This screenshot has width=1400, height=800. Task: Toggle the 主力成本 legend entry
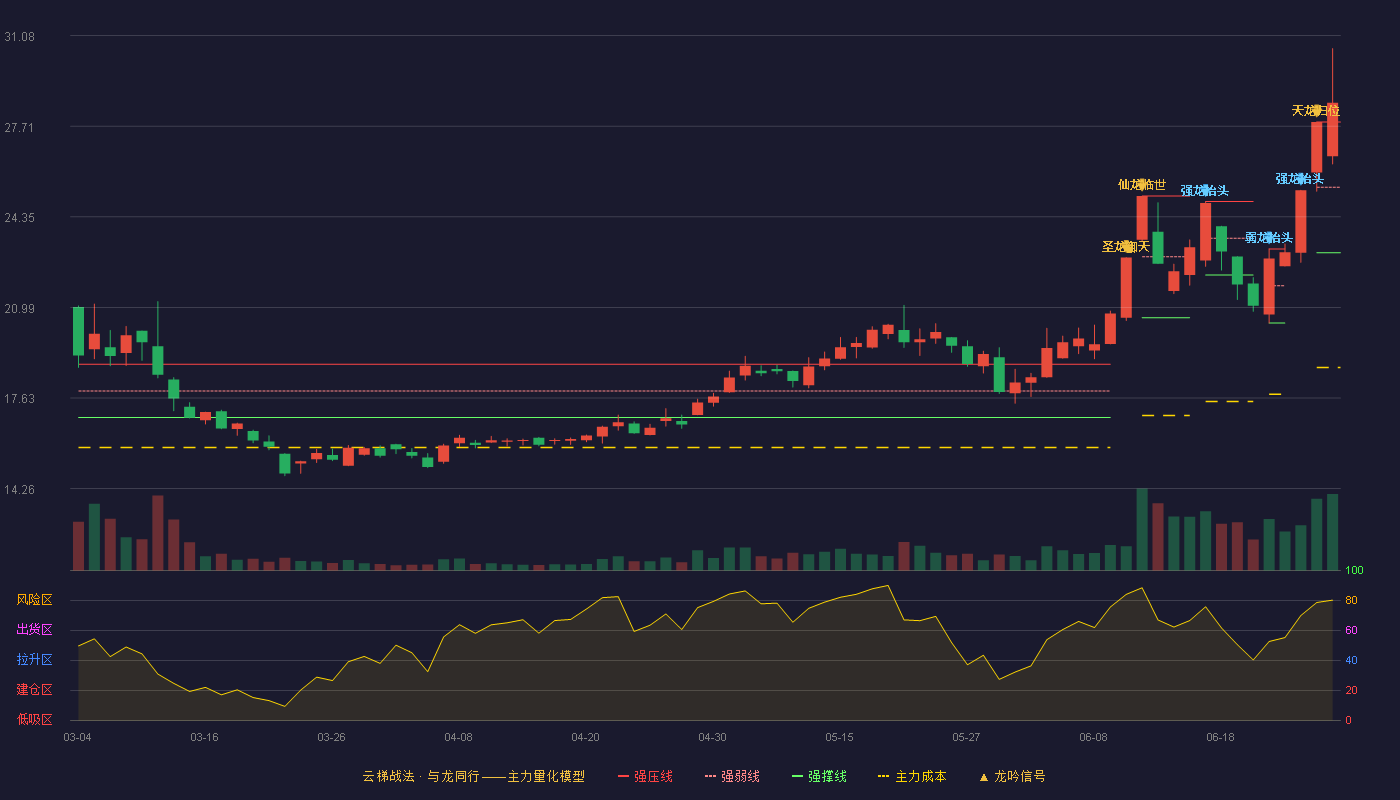(x=912, y=776)
